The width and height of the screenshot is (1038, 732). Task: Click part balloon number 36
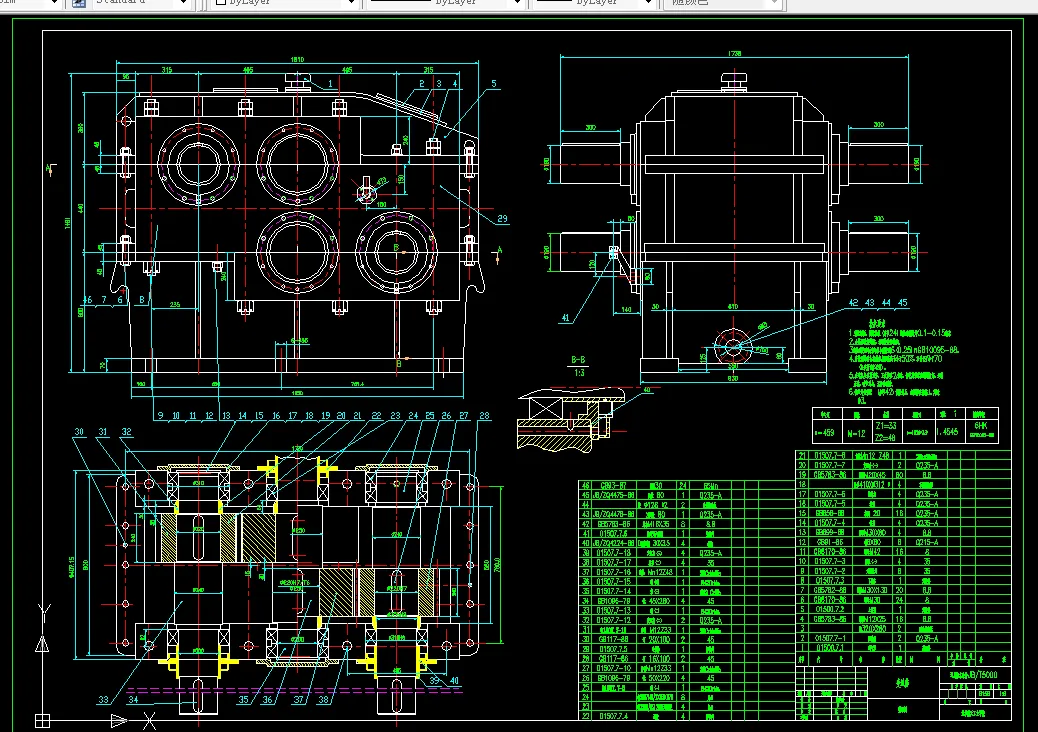pyautogui.click(x=267, y=699)
